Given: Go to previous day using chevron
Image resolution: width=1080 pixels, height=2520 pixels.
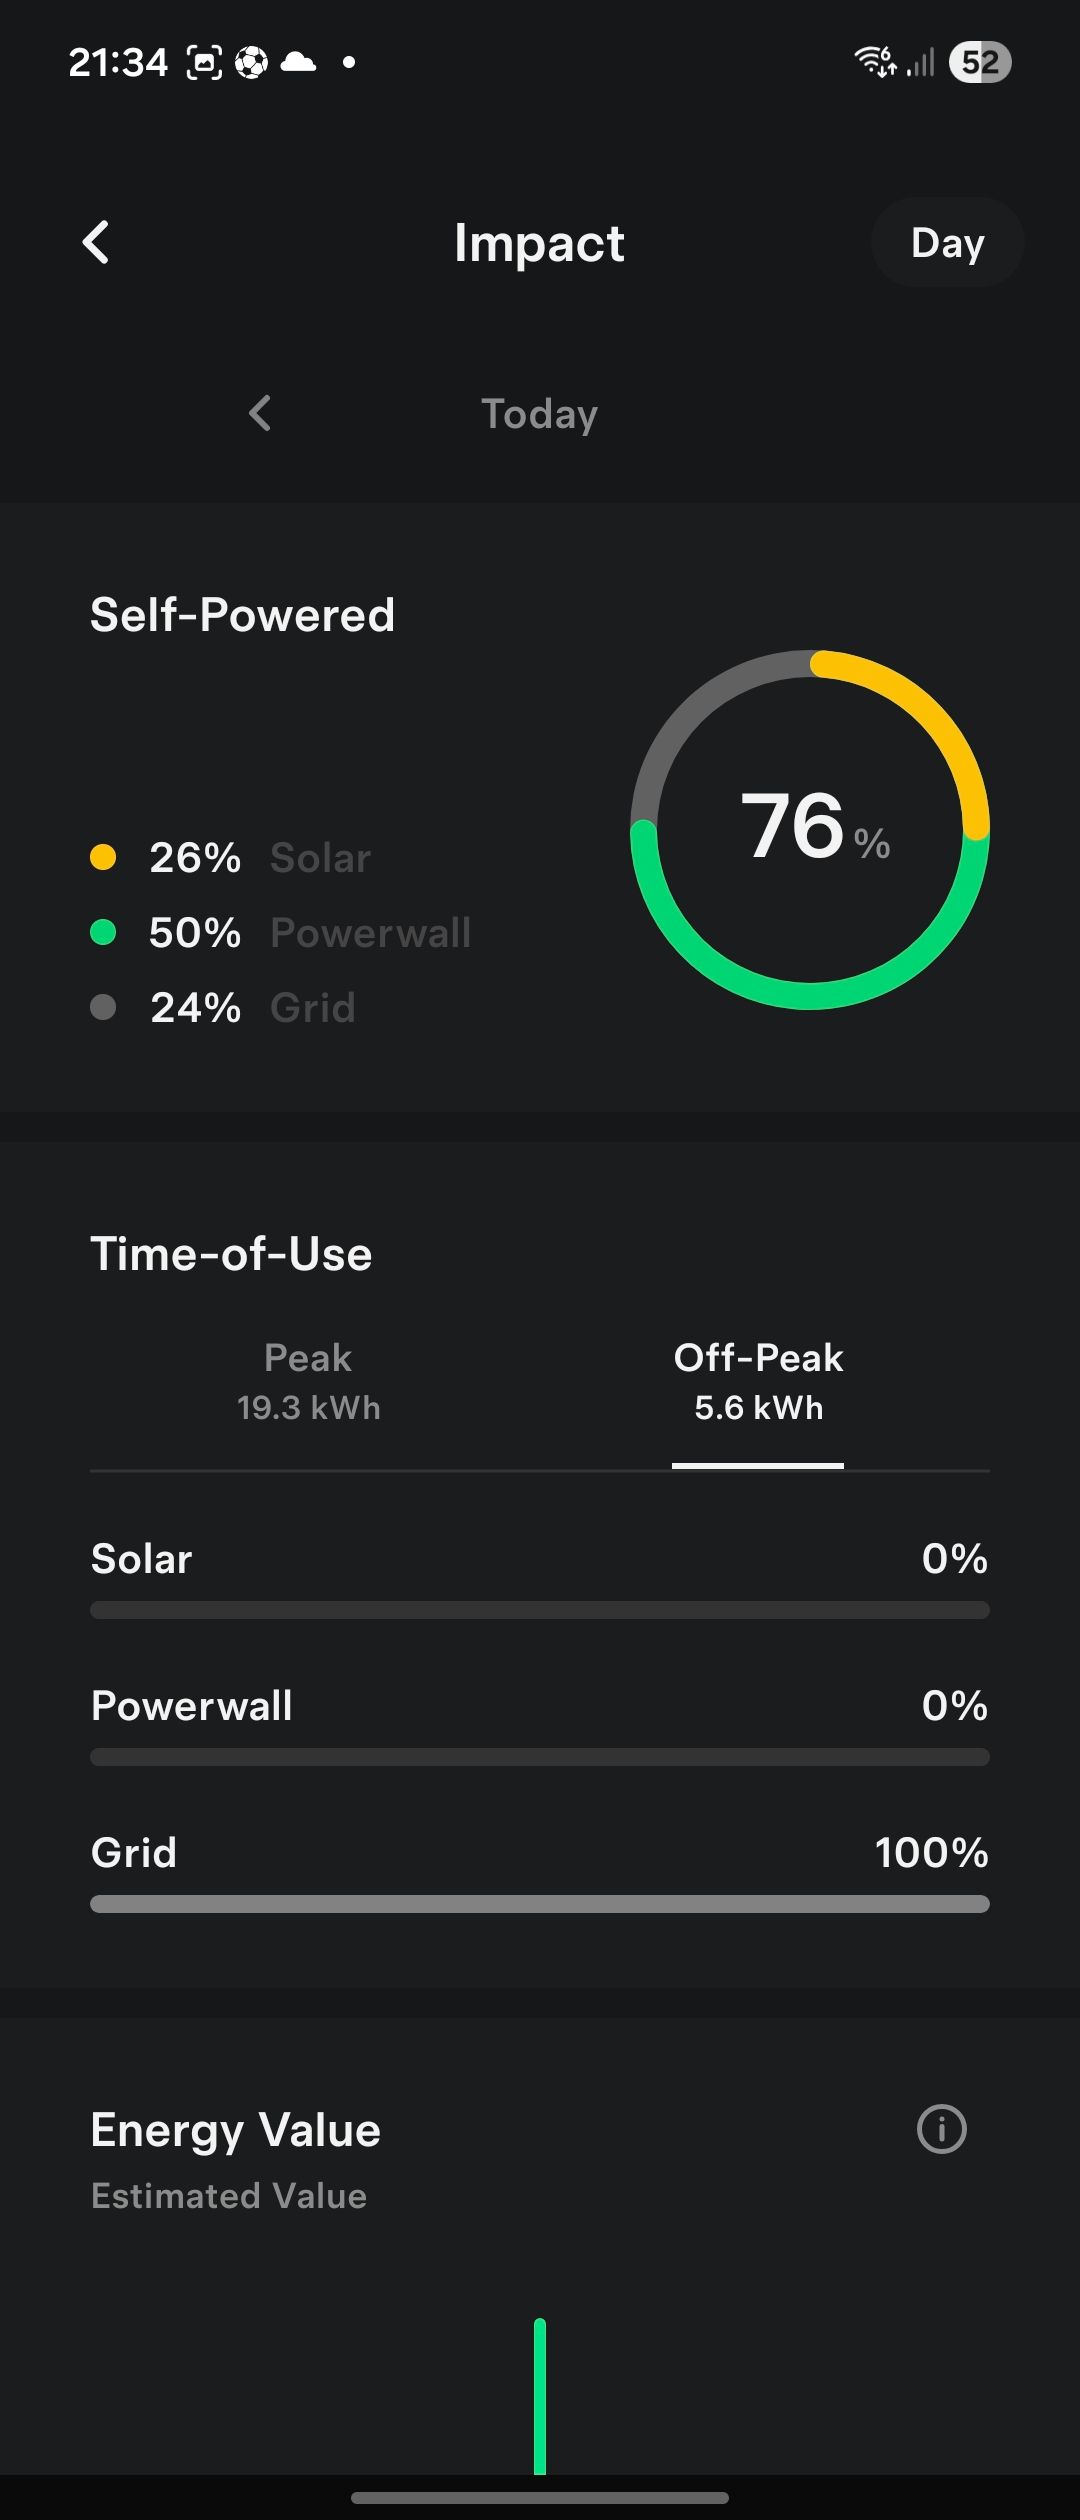Looking at the screenshot, I should pyautogui.click(x=260, y=413).
